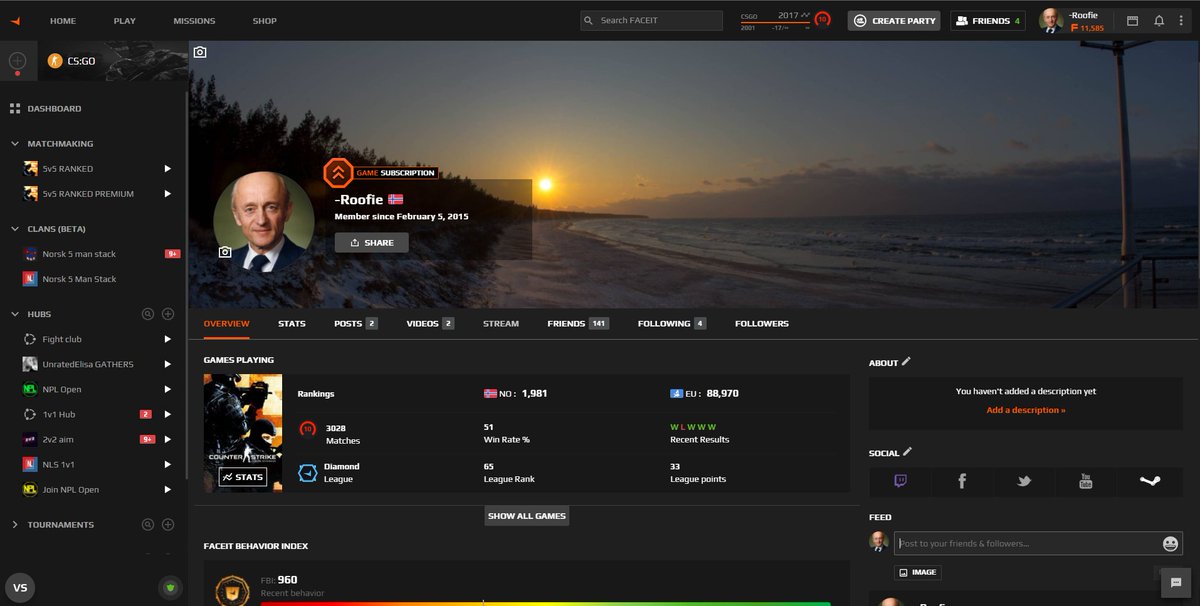Viewport: 1200px width, 606px height.
Task: Open the Twitch social link
Action: click(x=900, y=481)
